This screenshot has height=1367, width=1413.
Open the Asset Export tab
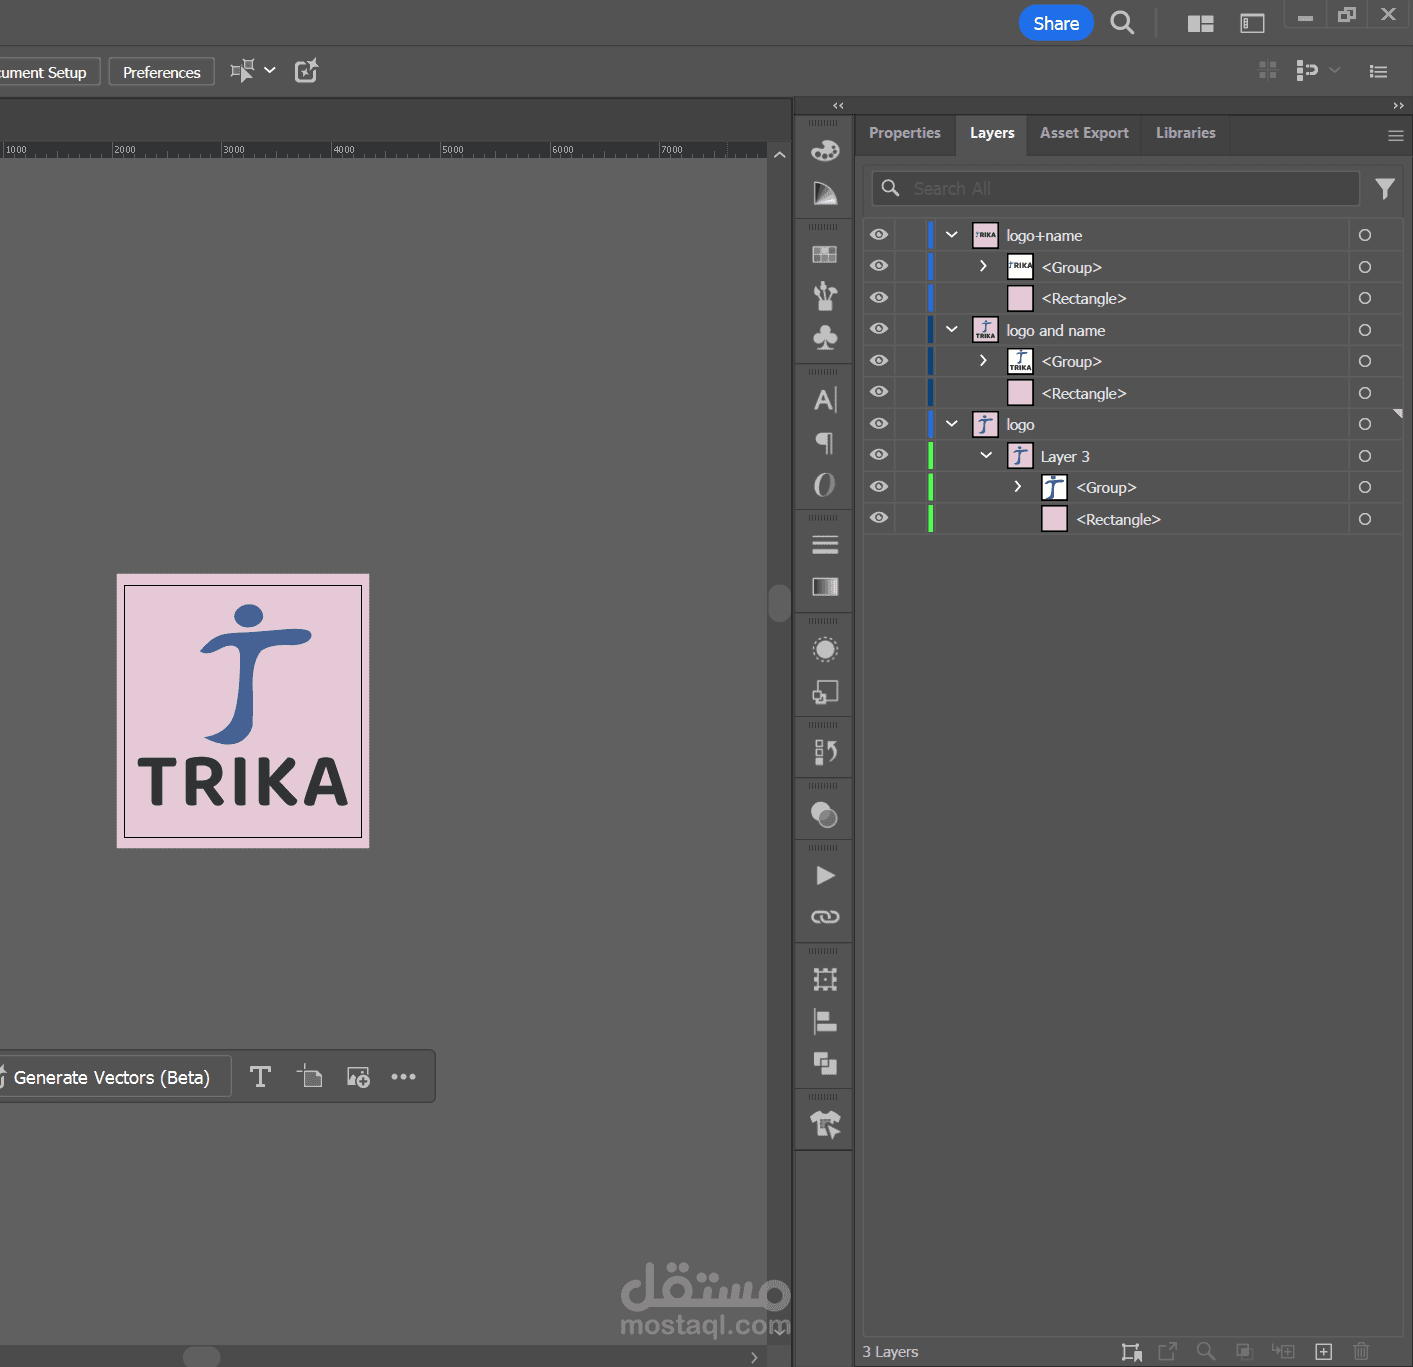pyautogui.click(x=1084, y=133)
